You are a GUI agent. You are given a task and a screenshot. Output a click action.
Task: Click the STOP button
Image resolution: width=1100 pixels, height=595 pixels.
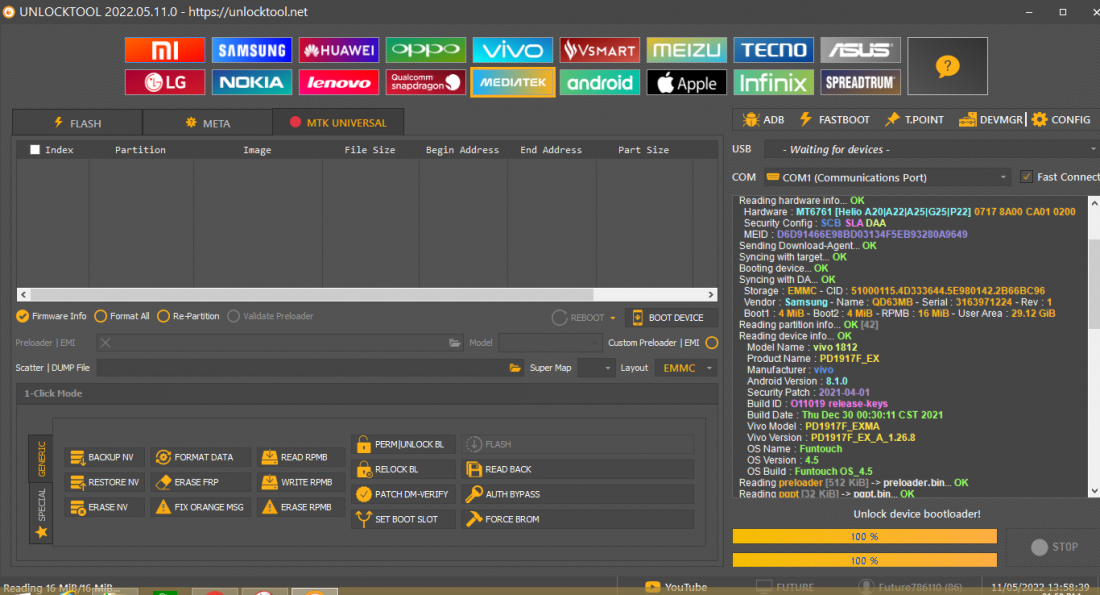[1054, 547]
